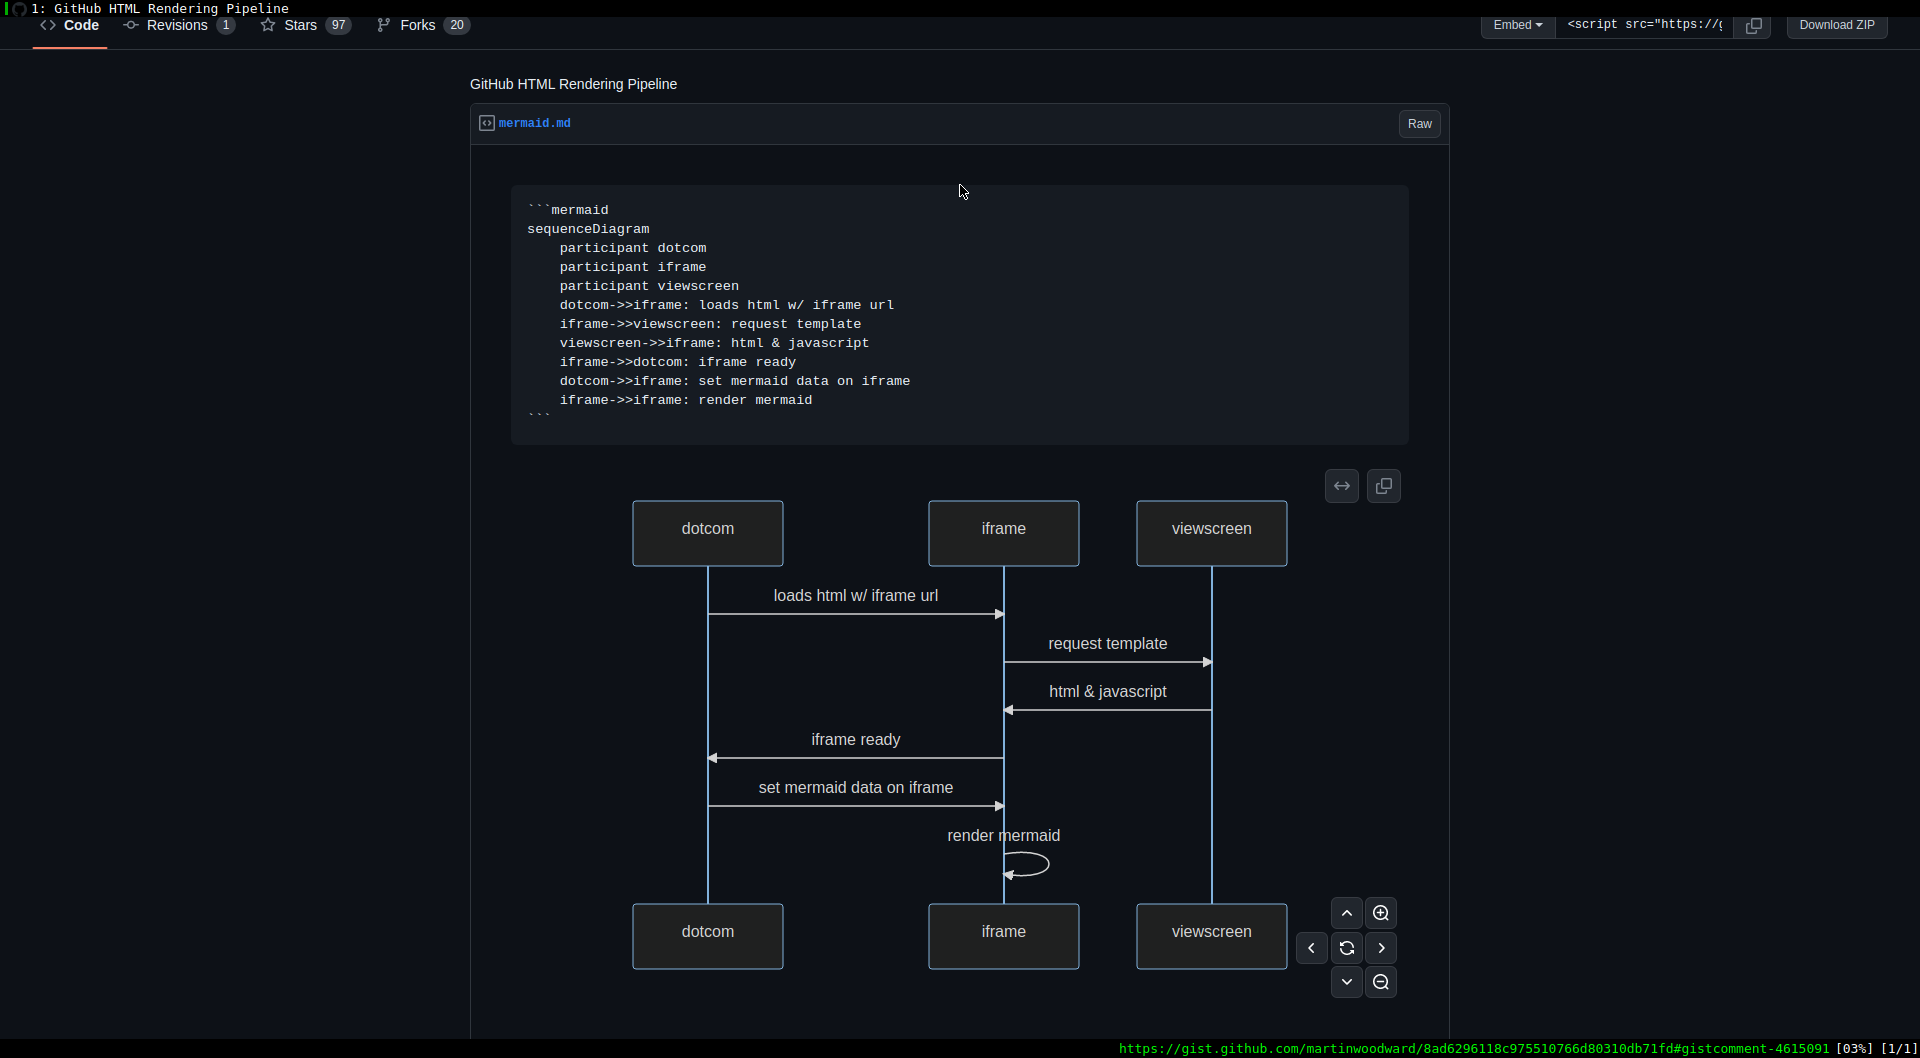1920x1058 pixels.
Task: Click the file icon next to mermaid.md
Action: (487, 123)
